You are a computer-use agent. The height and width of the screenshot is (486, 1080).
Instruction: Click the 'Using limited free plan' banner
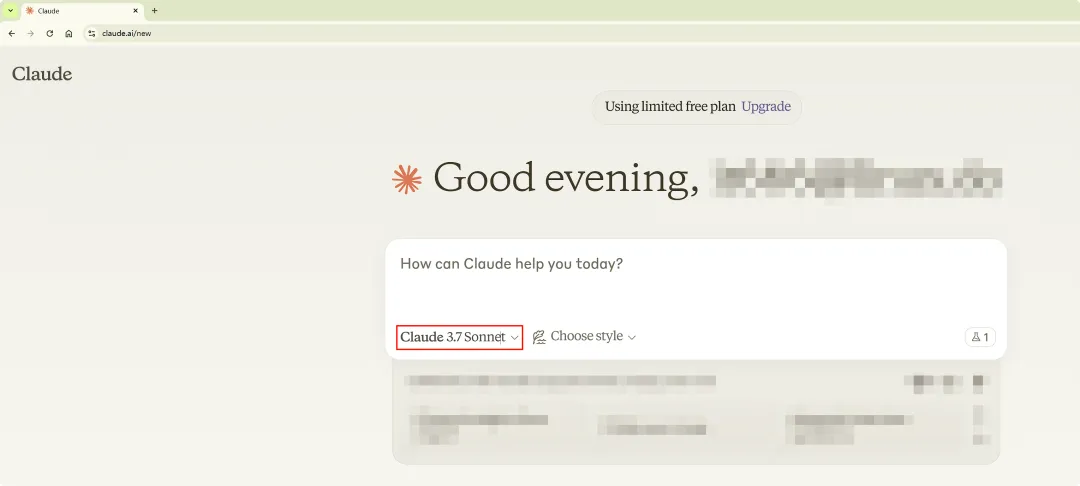(x=670, y=107)
